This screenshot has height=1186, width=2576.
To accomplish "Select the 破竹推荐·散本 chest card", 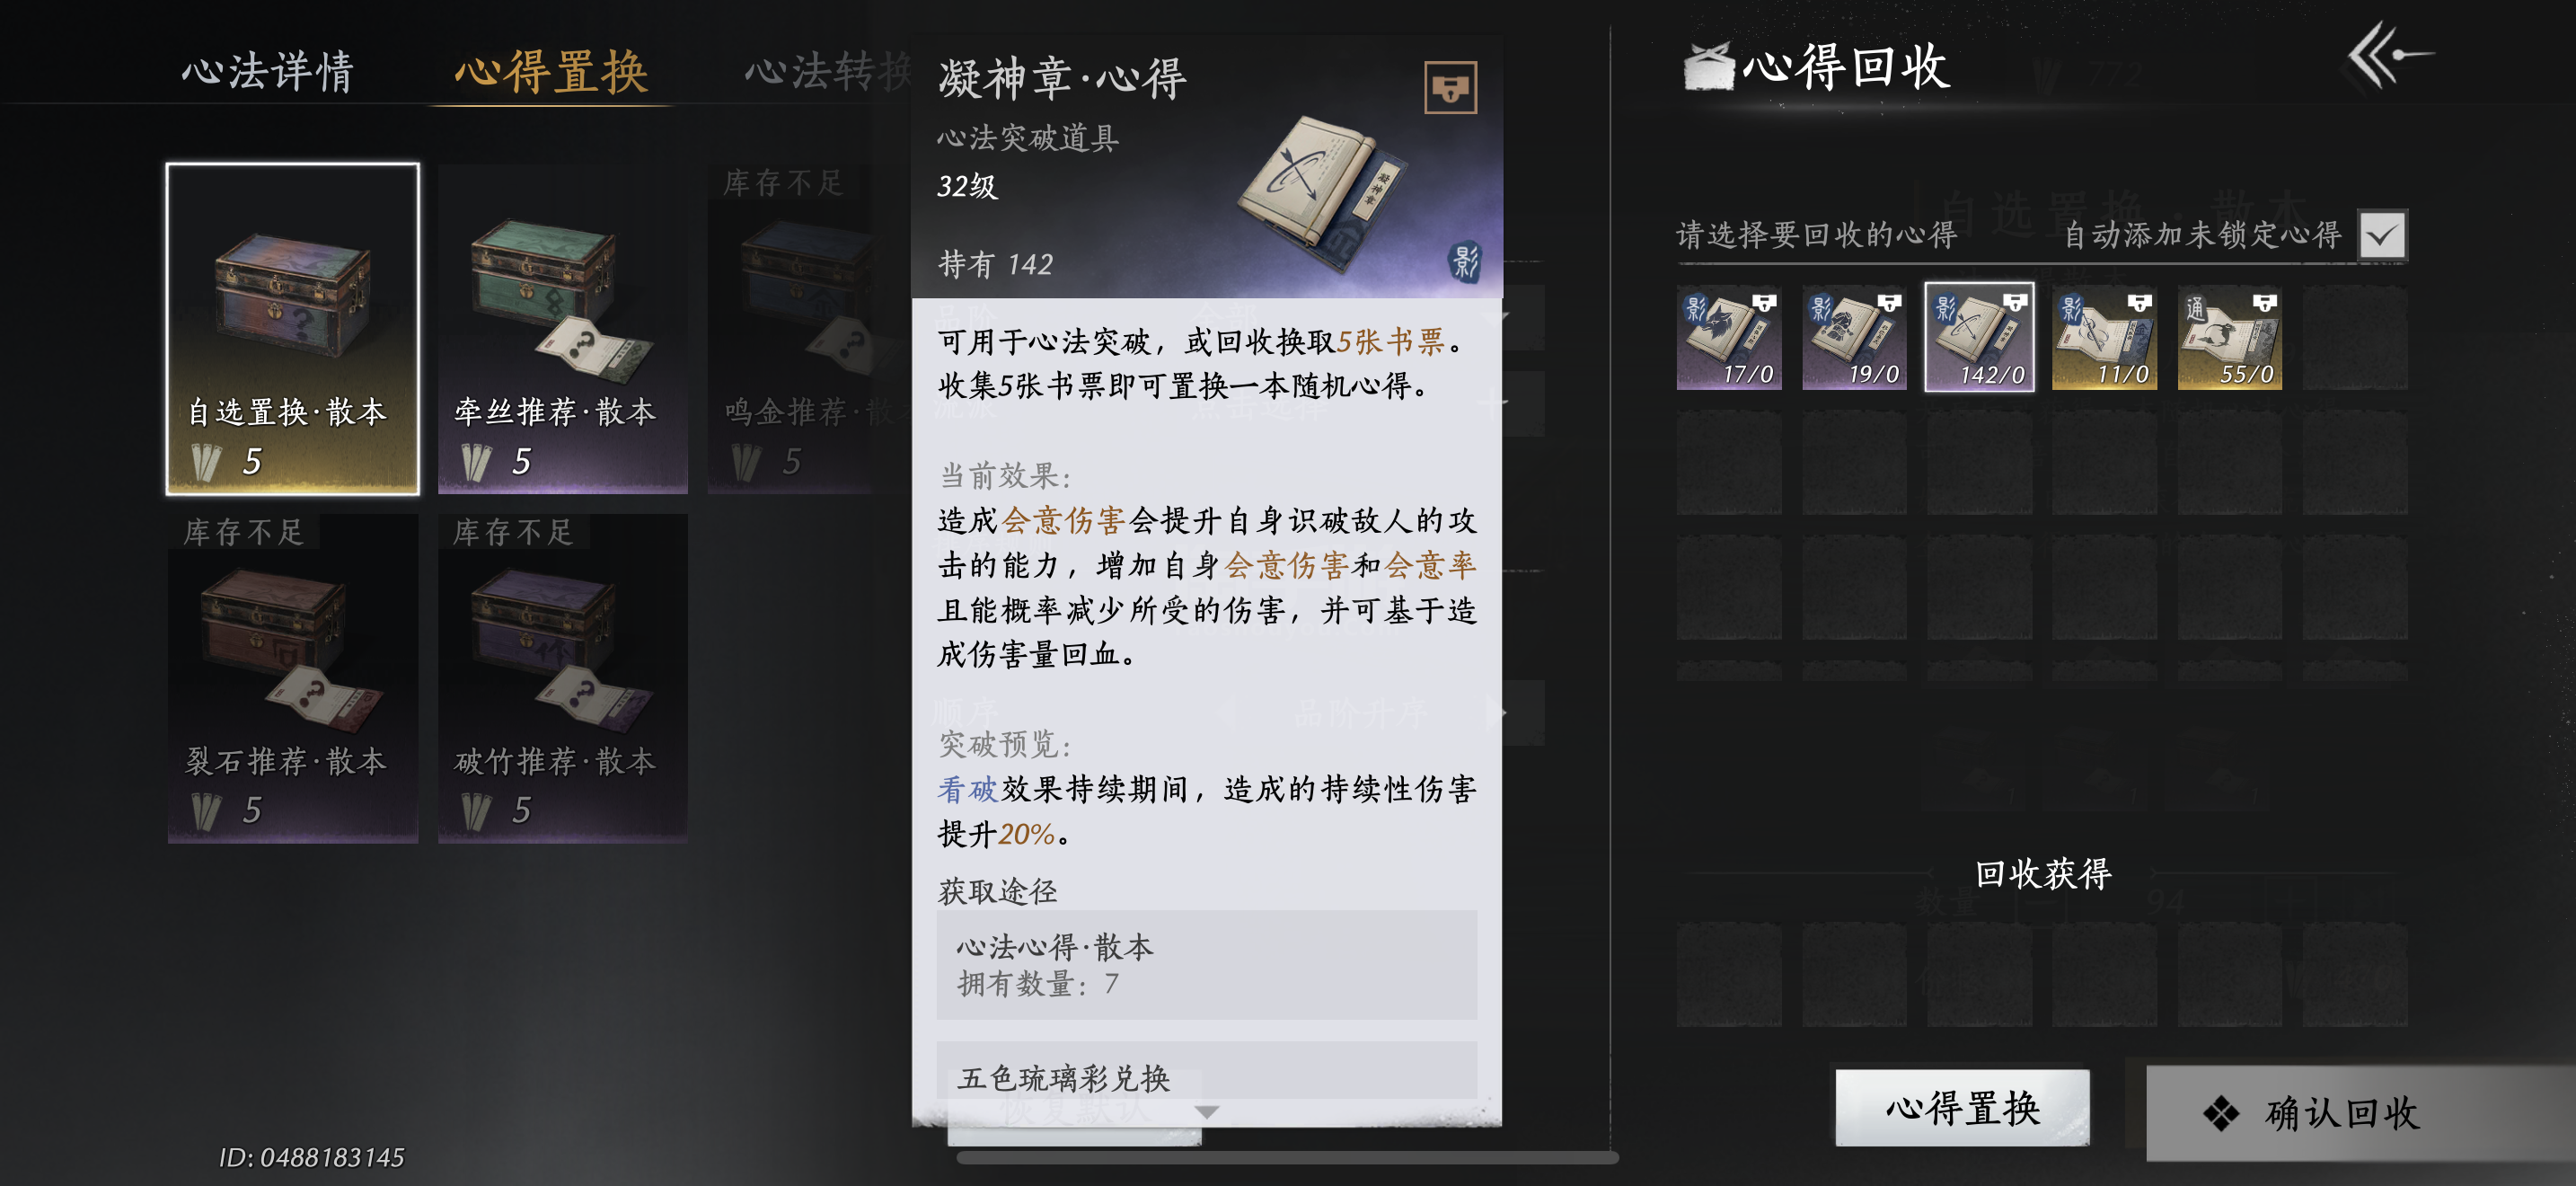I will click(x=563, y=678).
